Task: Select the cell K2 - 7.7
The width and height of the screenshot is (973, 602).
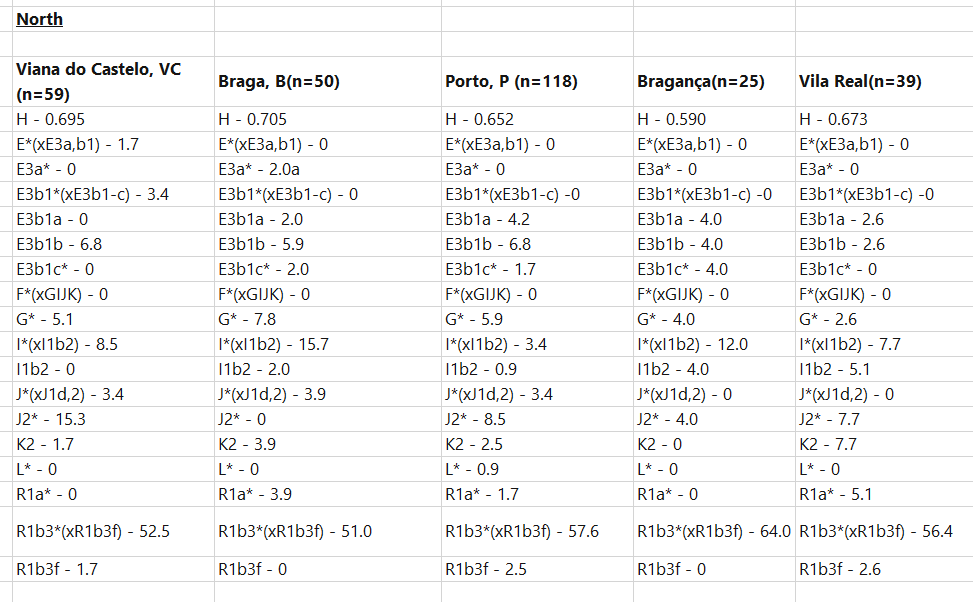Action: pyautogui.click(x=884, y=444)
